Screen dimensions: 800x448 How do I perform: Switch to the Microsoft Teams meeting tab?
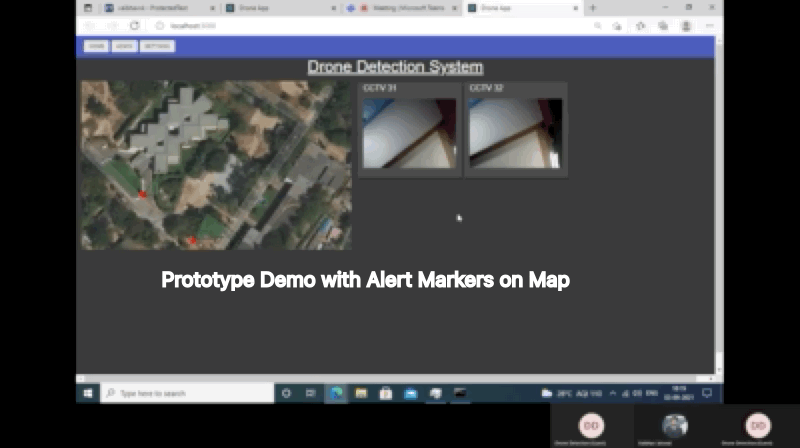[401, 8]
